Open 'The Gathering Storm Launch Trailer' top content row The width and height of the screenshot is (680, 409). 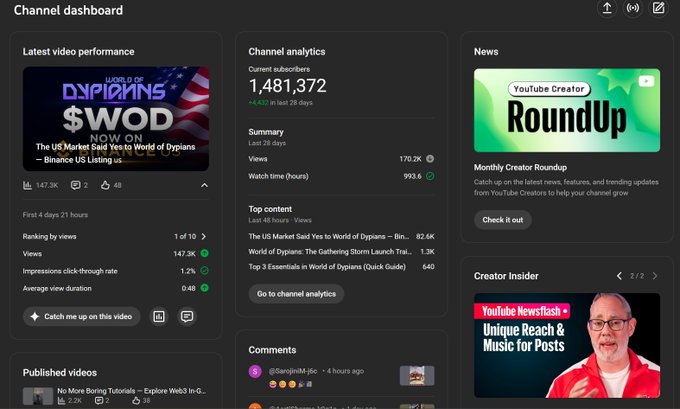[x=341, y=252]
